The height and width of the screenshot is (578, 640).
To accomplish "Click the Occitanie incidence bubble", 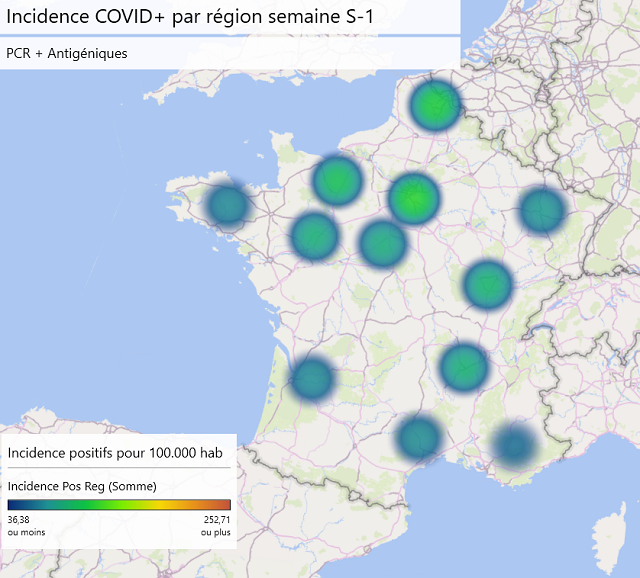I will coord(419,437).
